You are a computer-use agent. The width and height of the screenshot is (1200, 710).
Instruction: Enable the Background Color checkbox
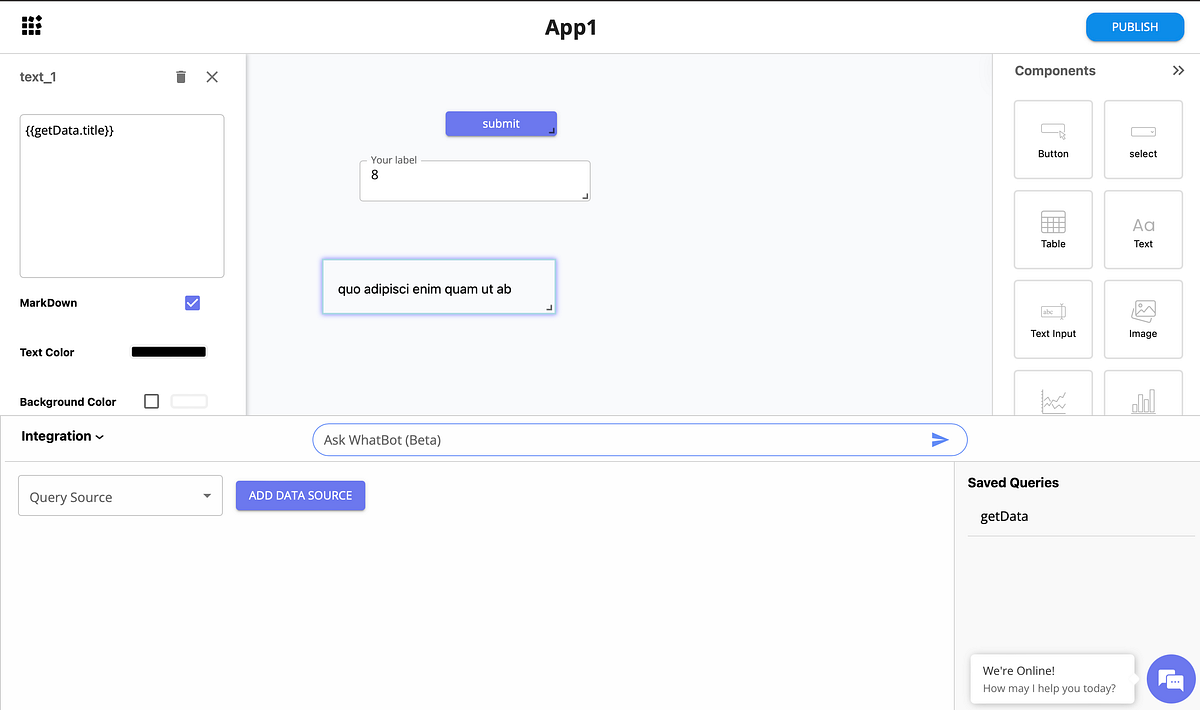[x=151, y=401]
